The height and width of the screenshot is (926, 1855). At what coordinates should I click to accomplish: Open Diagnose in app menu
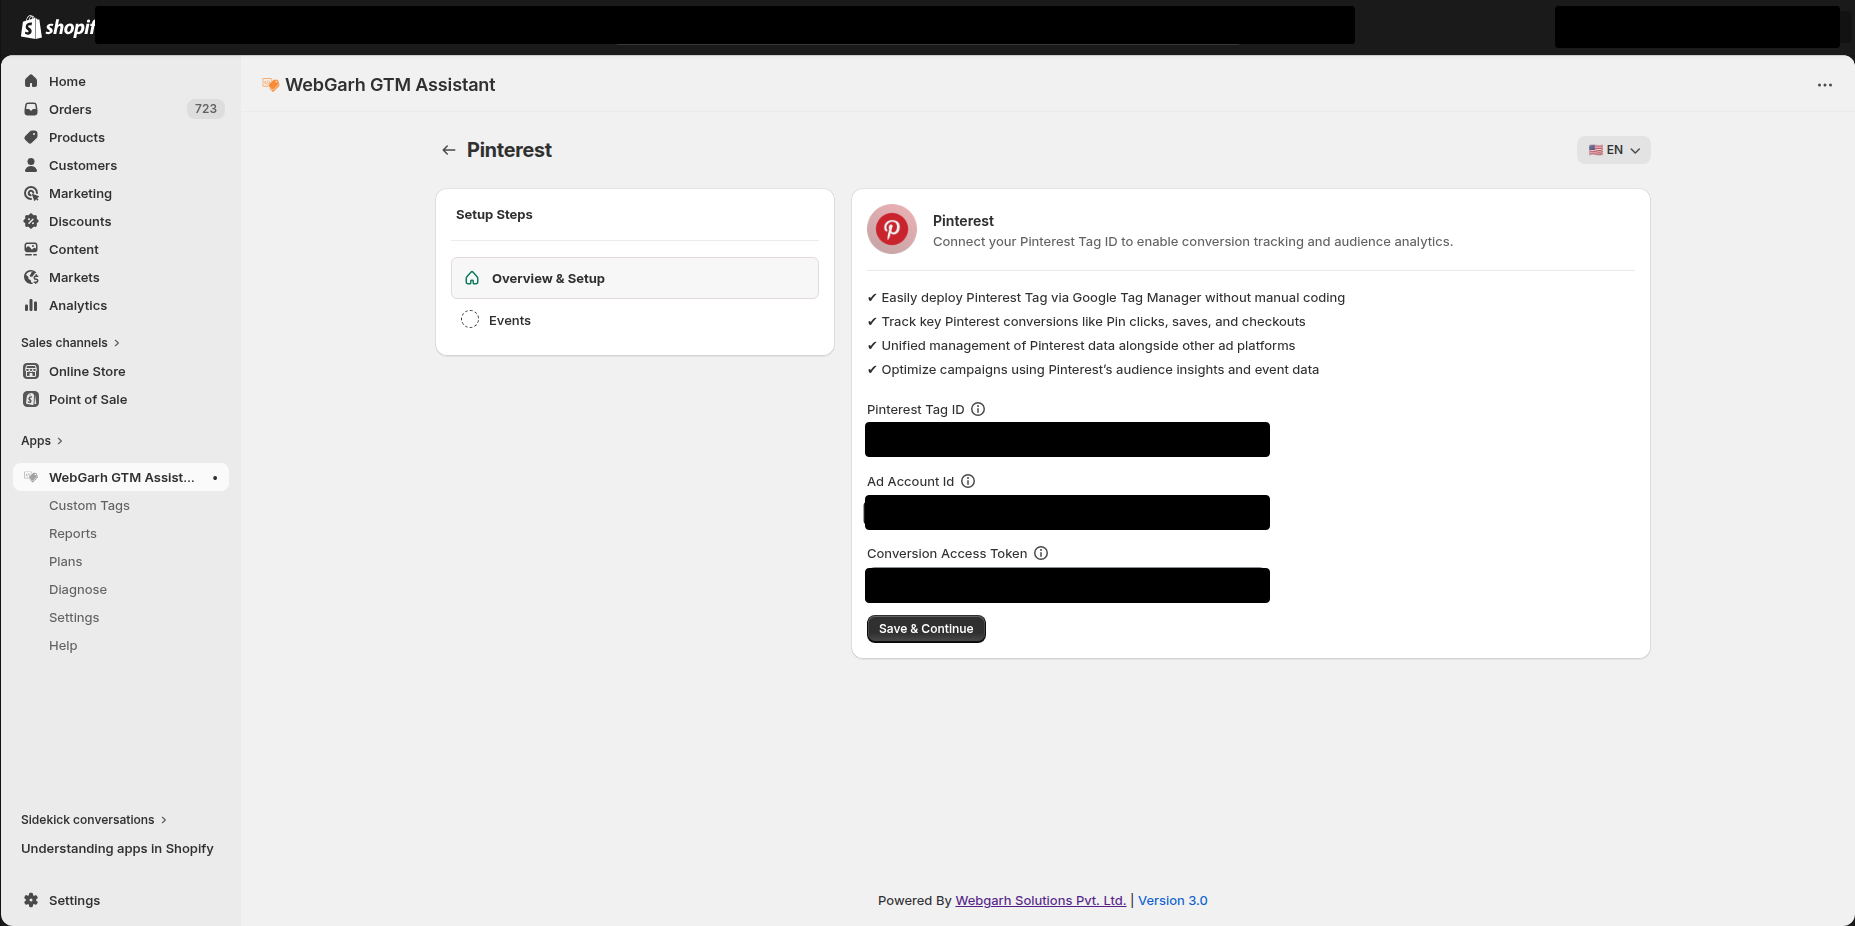coord(78,590)
